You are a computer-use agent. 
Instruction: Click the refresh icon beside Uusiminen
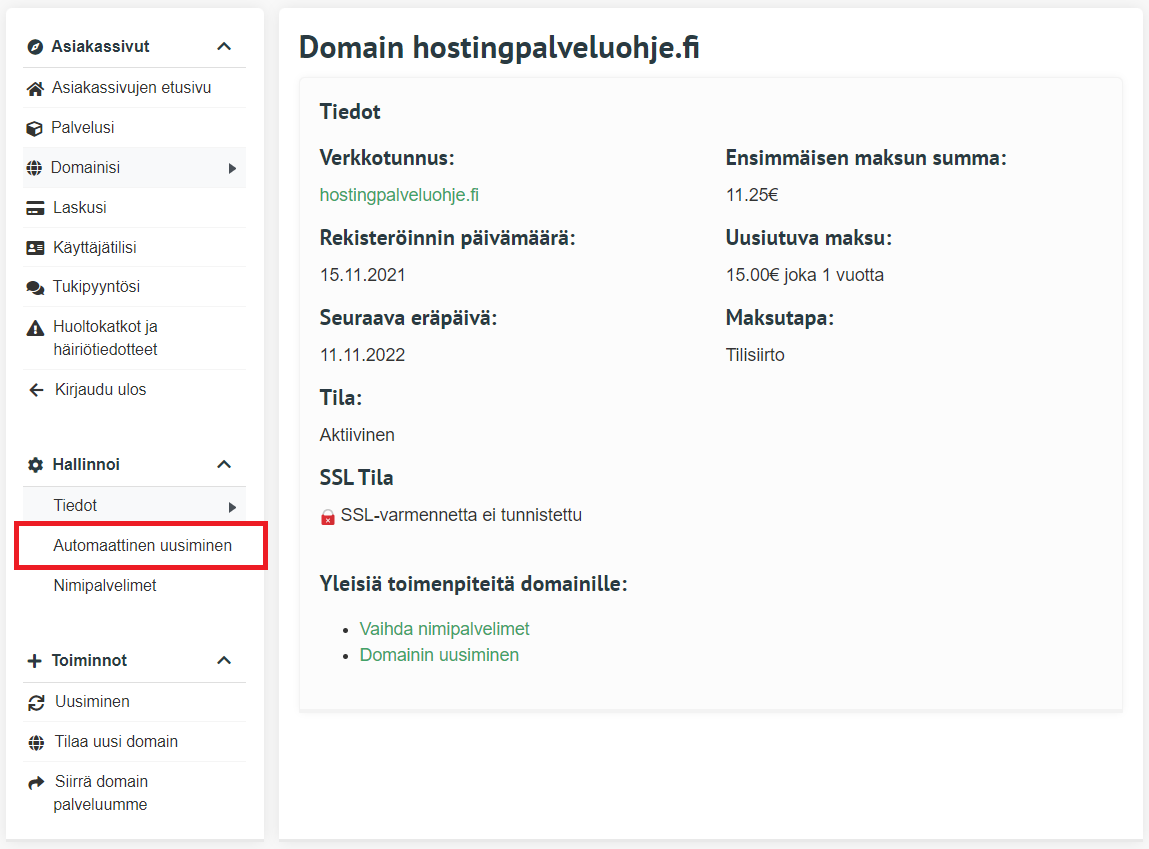pos(36,702)
